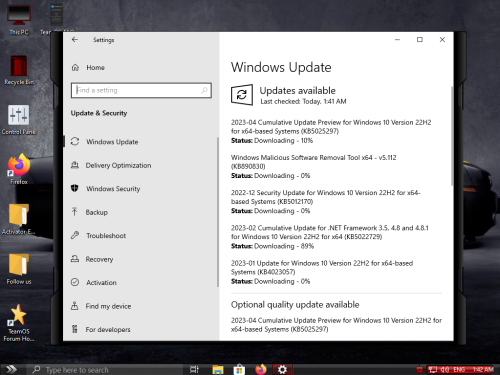Click the network icon in the system tray

click(x=433, y=369)
